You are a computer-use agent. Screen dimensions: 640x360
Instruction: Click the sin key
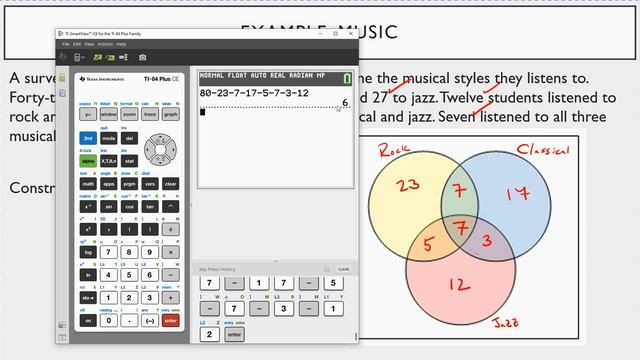coord(109,207)
